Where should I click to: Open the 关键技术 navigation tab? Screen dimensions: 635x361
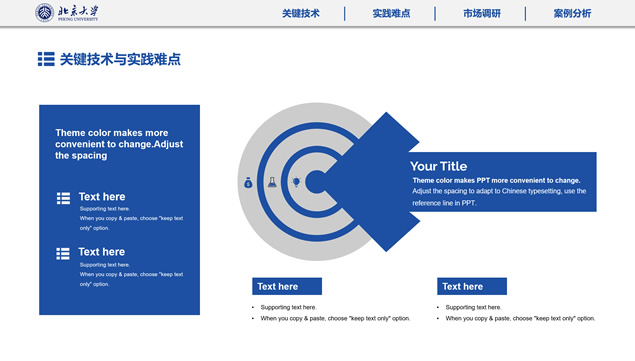(301, 14)
